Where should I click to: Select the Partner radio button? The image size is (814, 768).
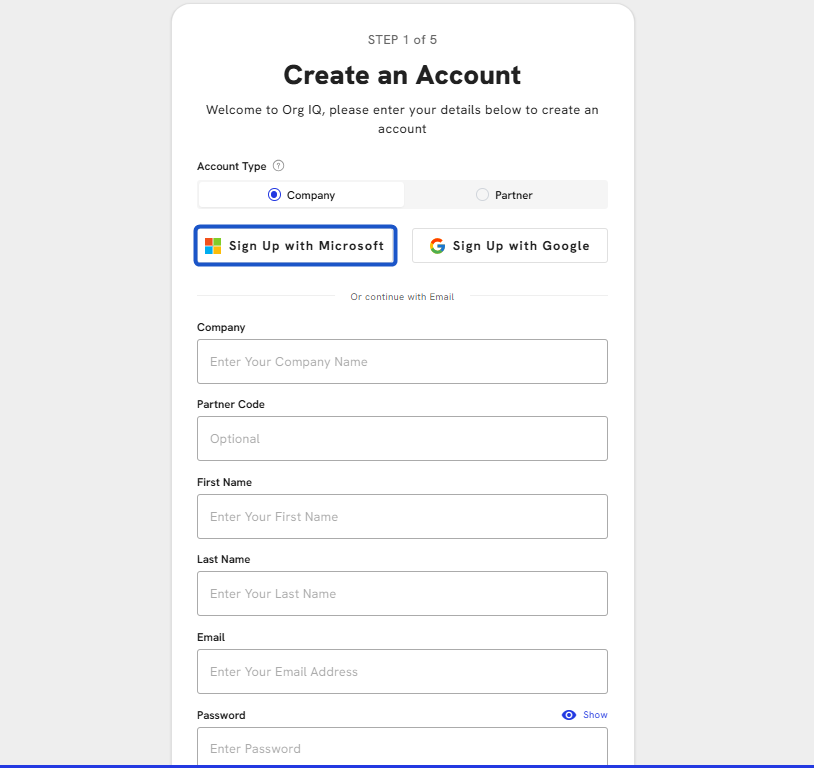tap(482, 195)
